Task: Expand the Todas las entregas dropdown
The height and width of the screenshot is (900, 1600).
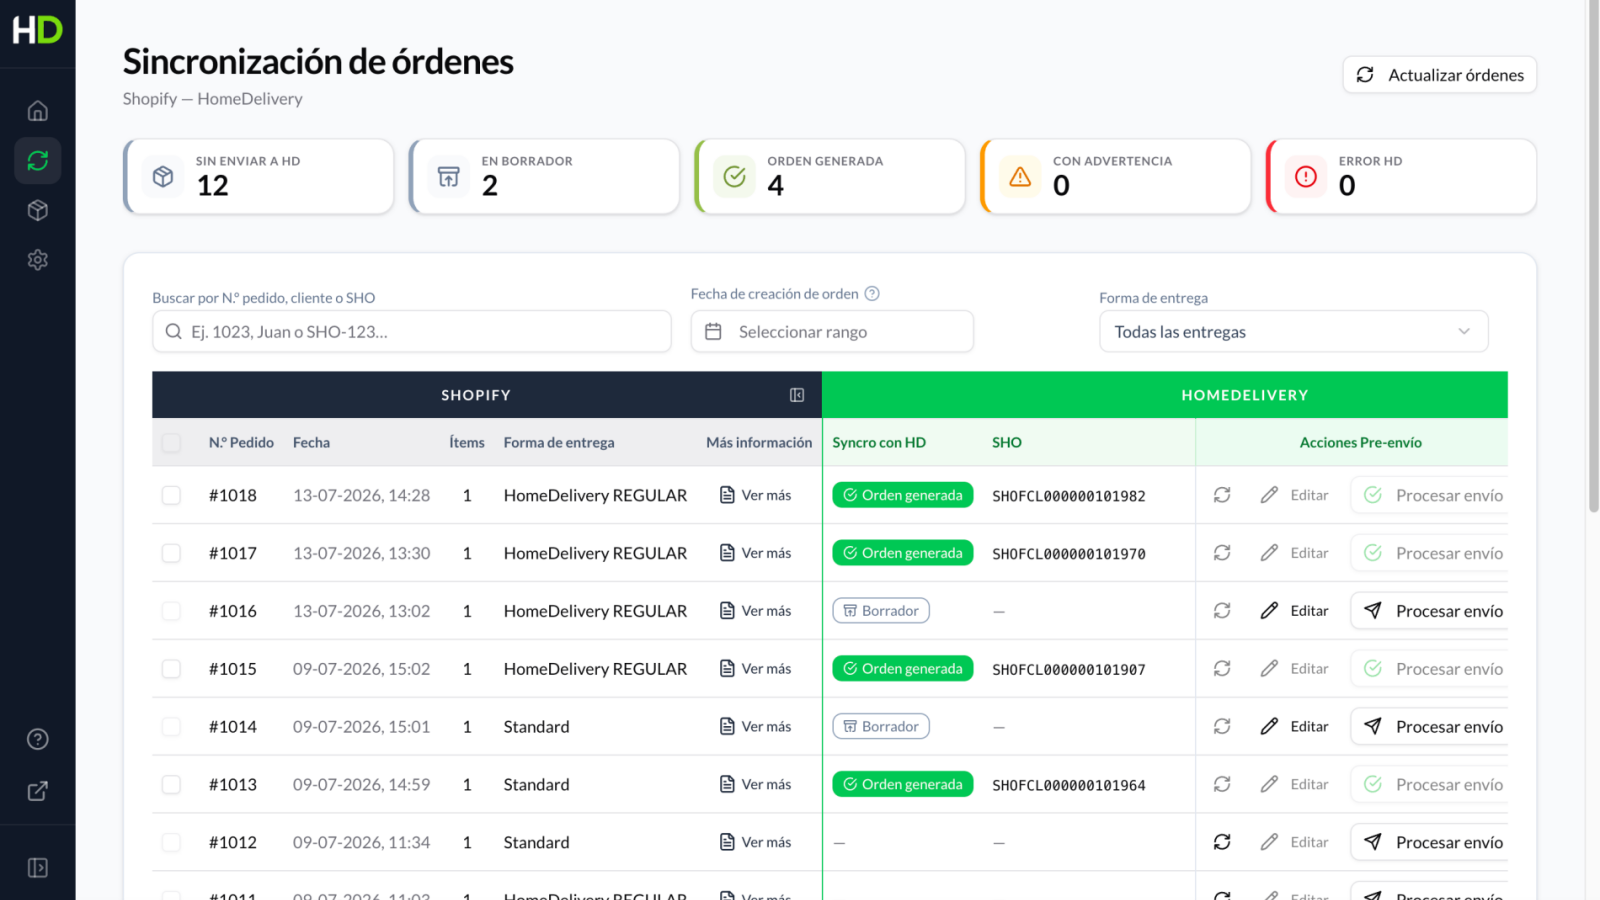Action: (x=1294, y=332)
